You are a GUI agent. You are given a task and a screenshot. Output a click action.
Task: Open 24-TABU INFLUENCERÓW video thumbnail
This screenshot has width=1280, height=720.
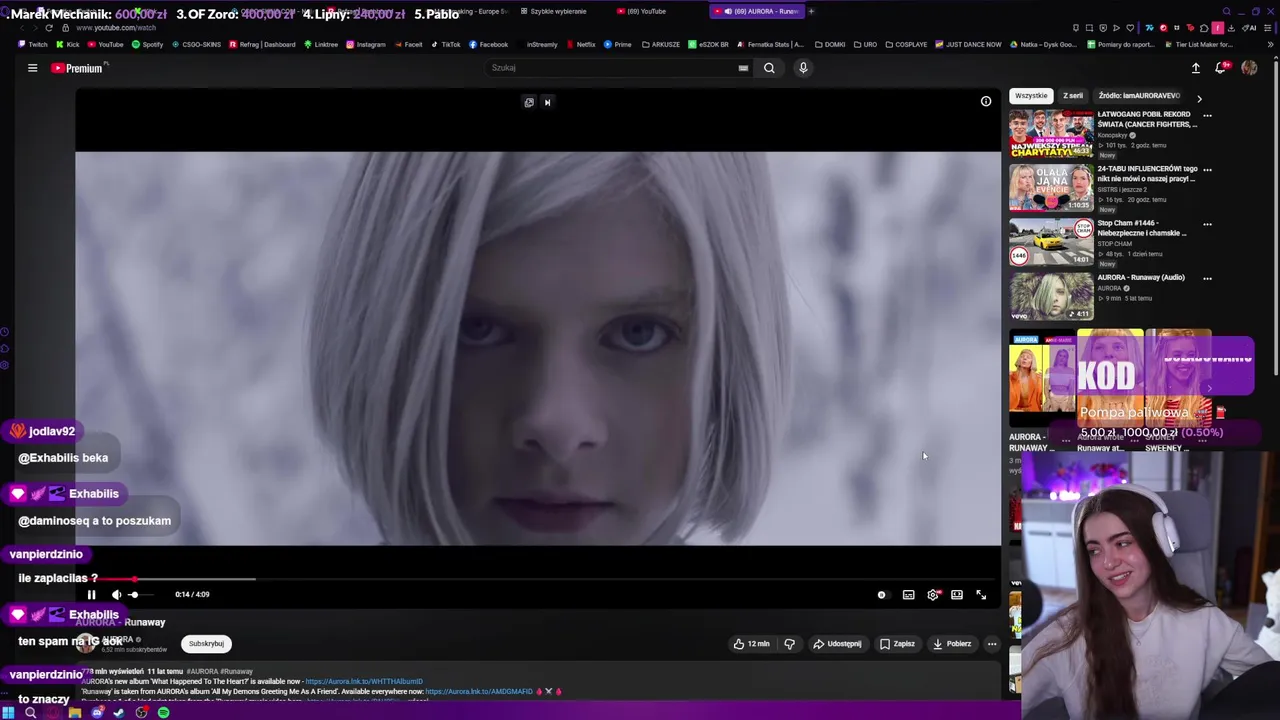coord(1051,188)
